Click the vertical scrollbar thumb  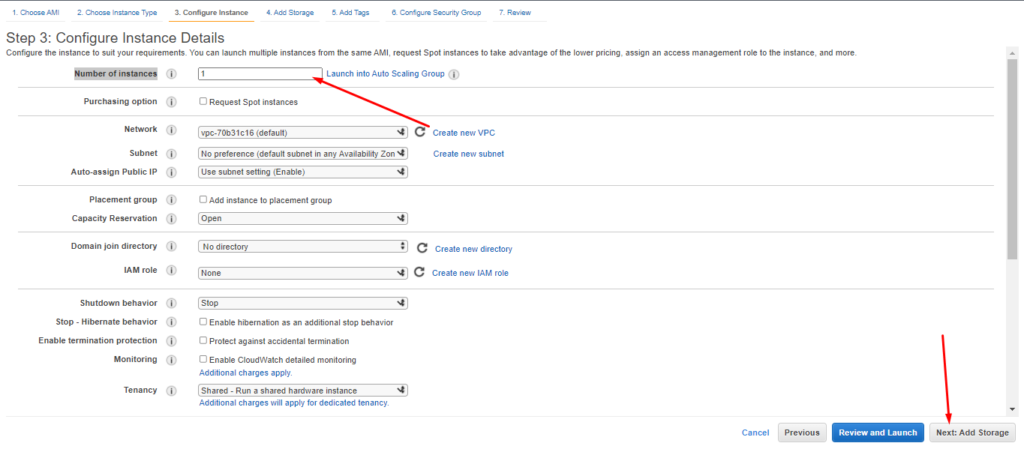coord(1012,159)
